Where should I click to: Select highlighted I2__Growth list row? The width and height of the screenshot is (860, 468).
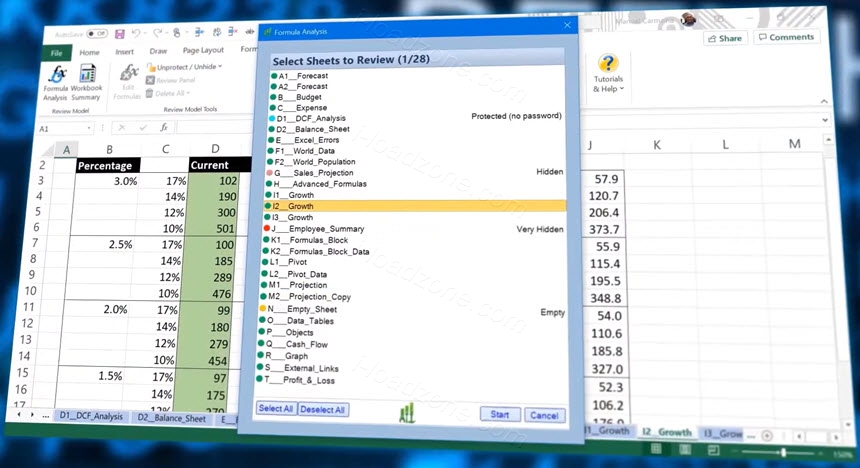pos(415,206)
